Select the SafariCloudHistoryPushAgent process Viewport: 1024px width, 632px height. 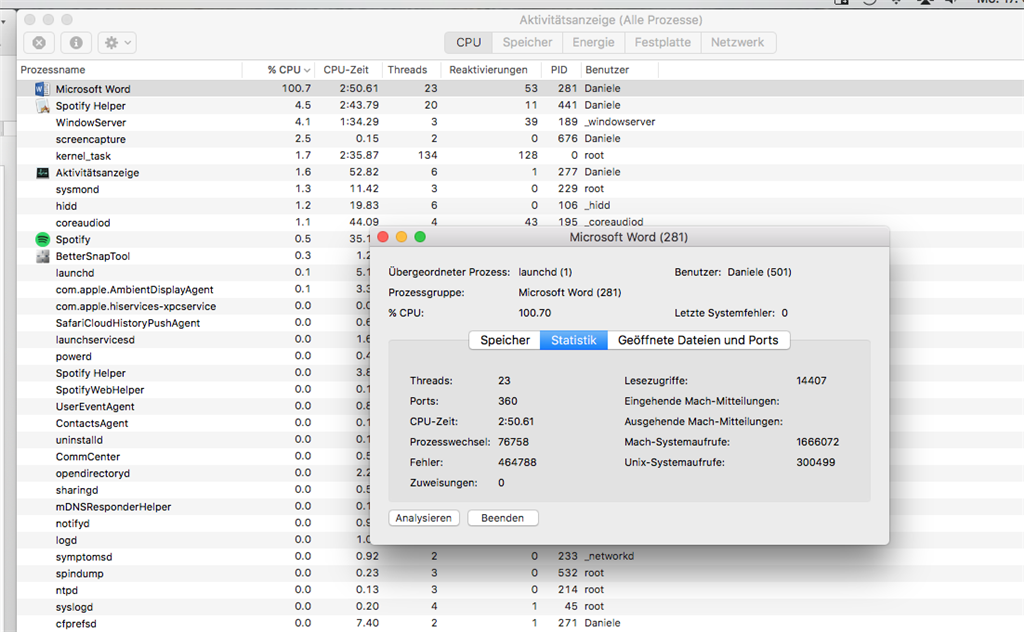pos(194,323)
